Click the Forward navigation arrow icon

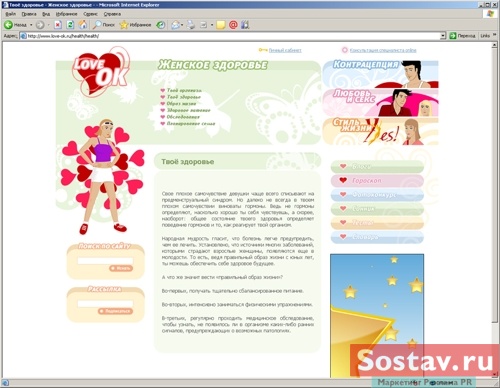point(40,25)
